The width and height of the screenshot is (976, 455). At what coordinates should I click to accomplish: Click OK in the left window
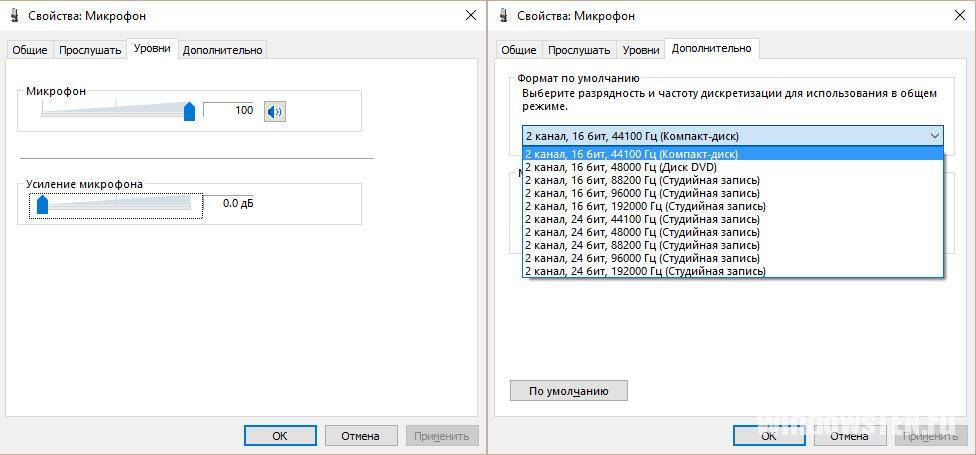click(279, 436)
